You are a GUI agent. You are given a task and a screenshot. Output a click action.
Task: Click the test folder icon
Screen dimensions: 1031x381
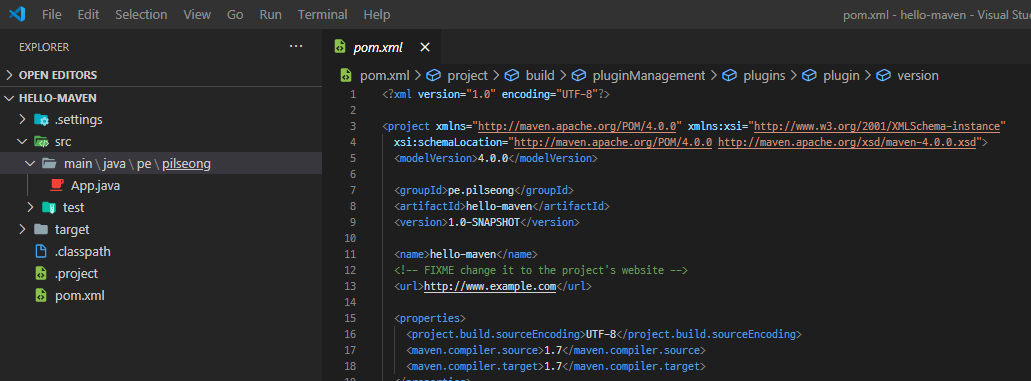pyautogui.click(x=49, y=207)
